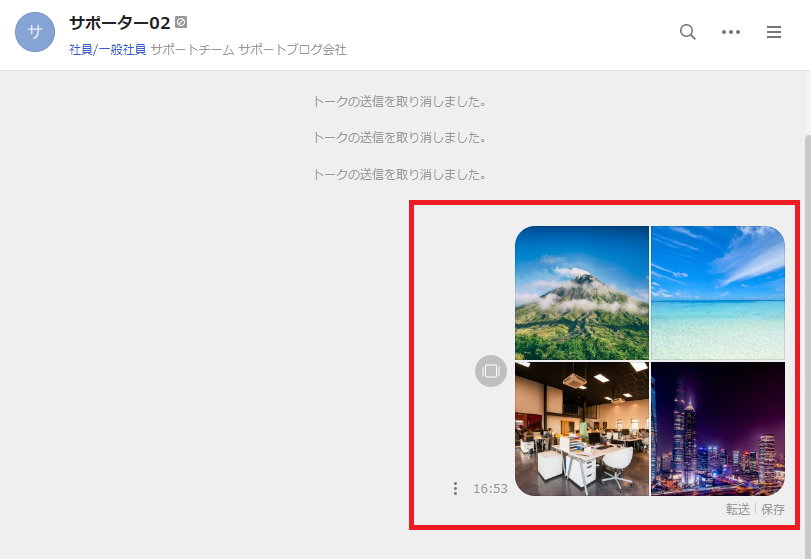The image size is (811, 559).
Task: Open the night city skyline photo
Action: pos(718,429)
